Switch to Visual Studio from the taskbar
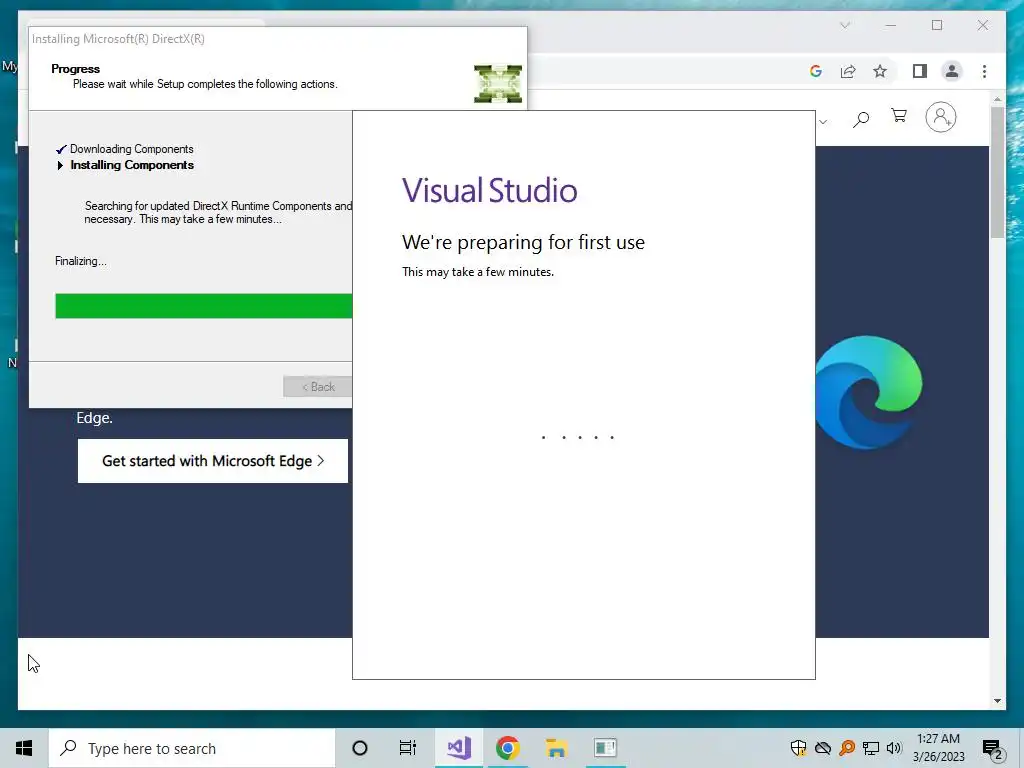Screen dimensions: 1024x768 pyautogui.click(x=459, y=748)
